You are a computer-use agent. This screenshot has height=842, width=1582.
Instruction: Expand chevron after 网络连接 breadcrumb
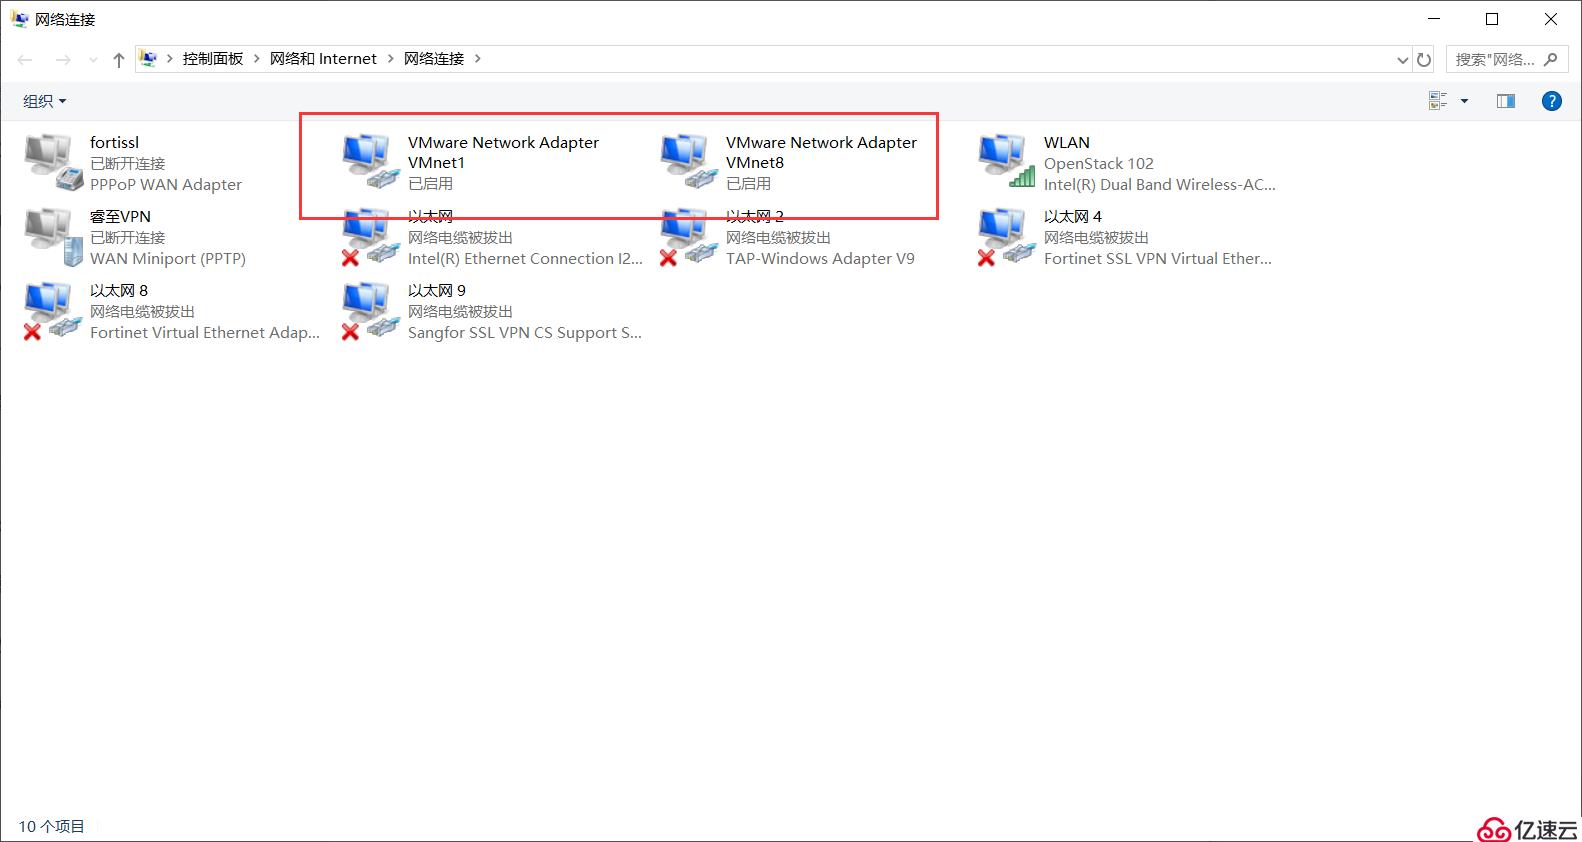coord(478,59)
